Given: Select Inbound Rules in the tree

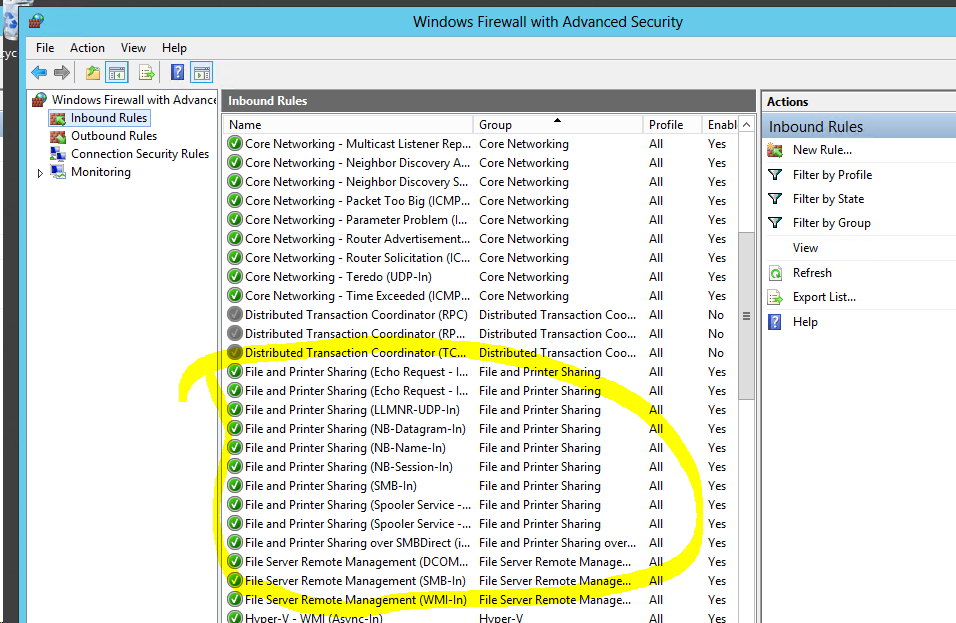Looking at the screenshot, I should pos(109,118).
